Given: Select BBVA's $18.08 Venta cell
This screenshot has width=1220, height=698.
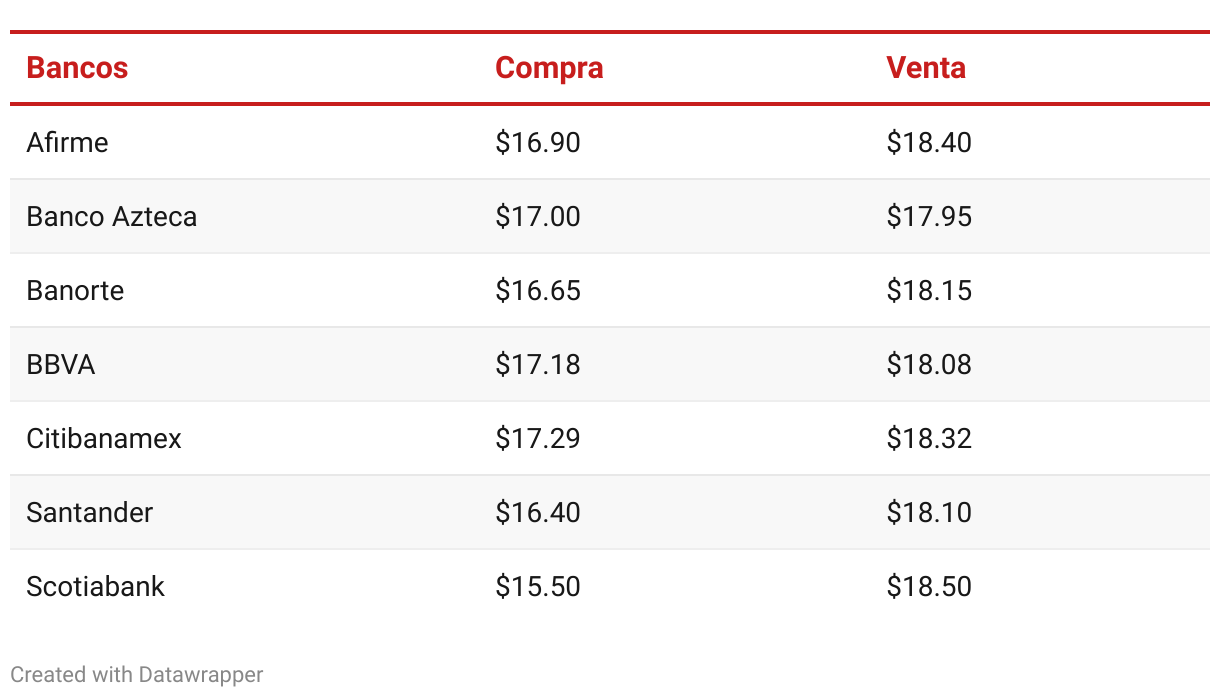Looking at the screenshot, I should point(929,365).
